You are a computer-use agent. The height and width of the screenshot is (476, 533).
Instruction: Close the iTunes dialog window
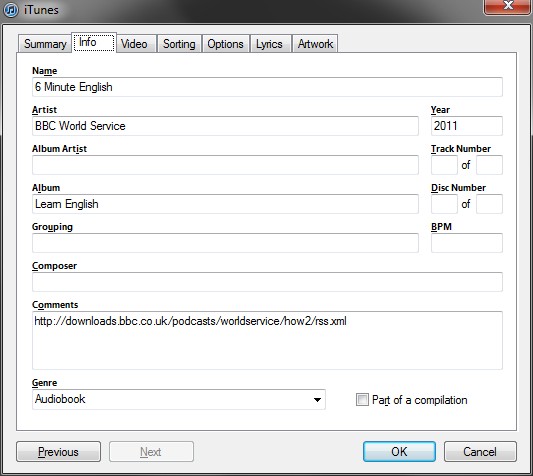click(507, 7)
